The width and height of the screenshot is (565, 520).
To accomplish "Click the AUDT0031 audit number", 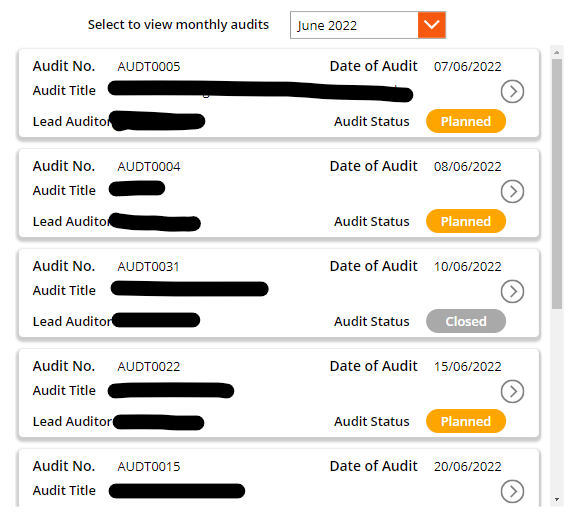I will tap(148, 267).
